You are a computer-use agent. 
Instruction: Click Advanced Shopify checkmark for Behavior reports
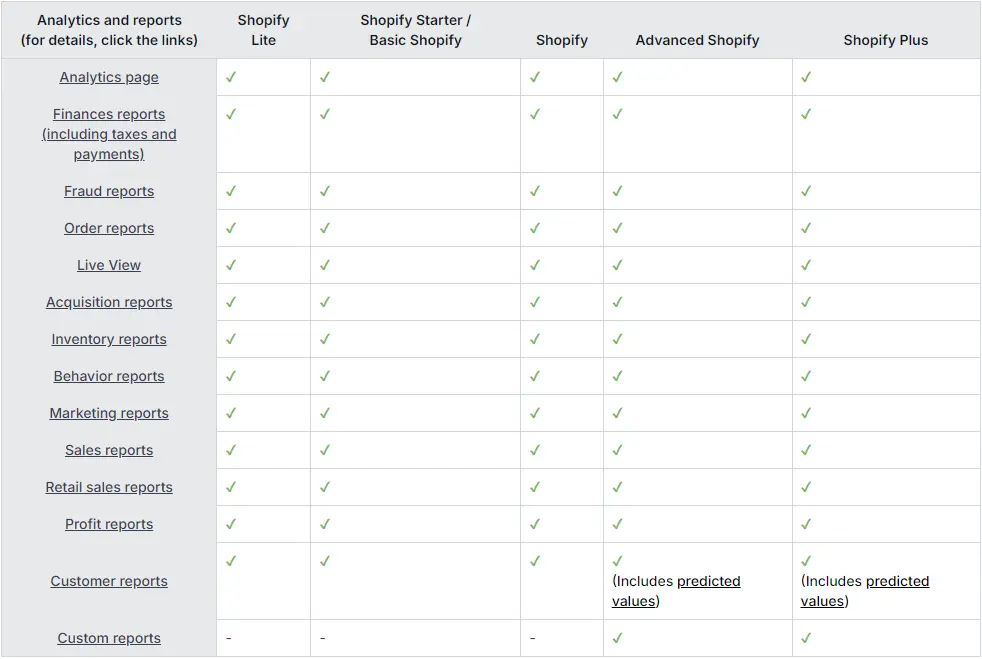618,376
